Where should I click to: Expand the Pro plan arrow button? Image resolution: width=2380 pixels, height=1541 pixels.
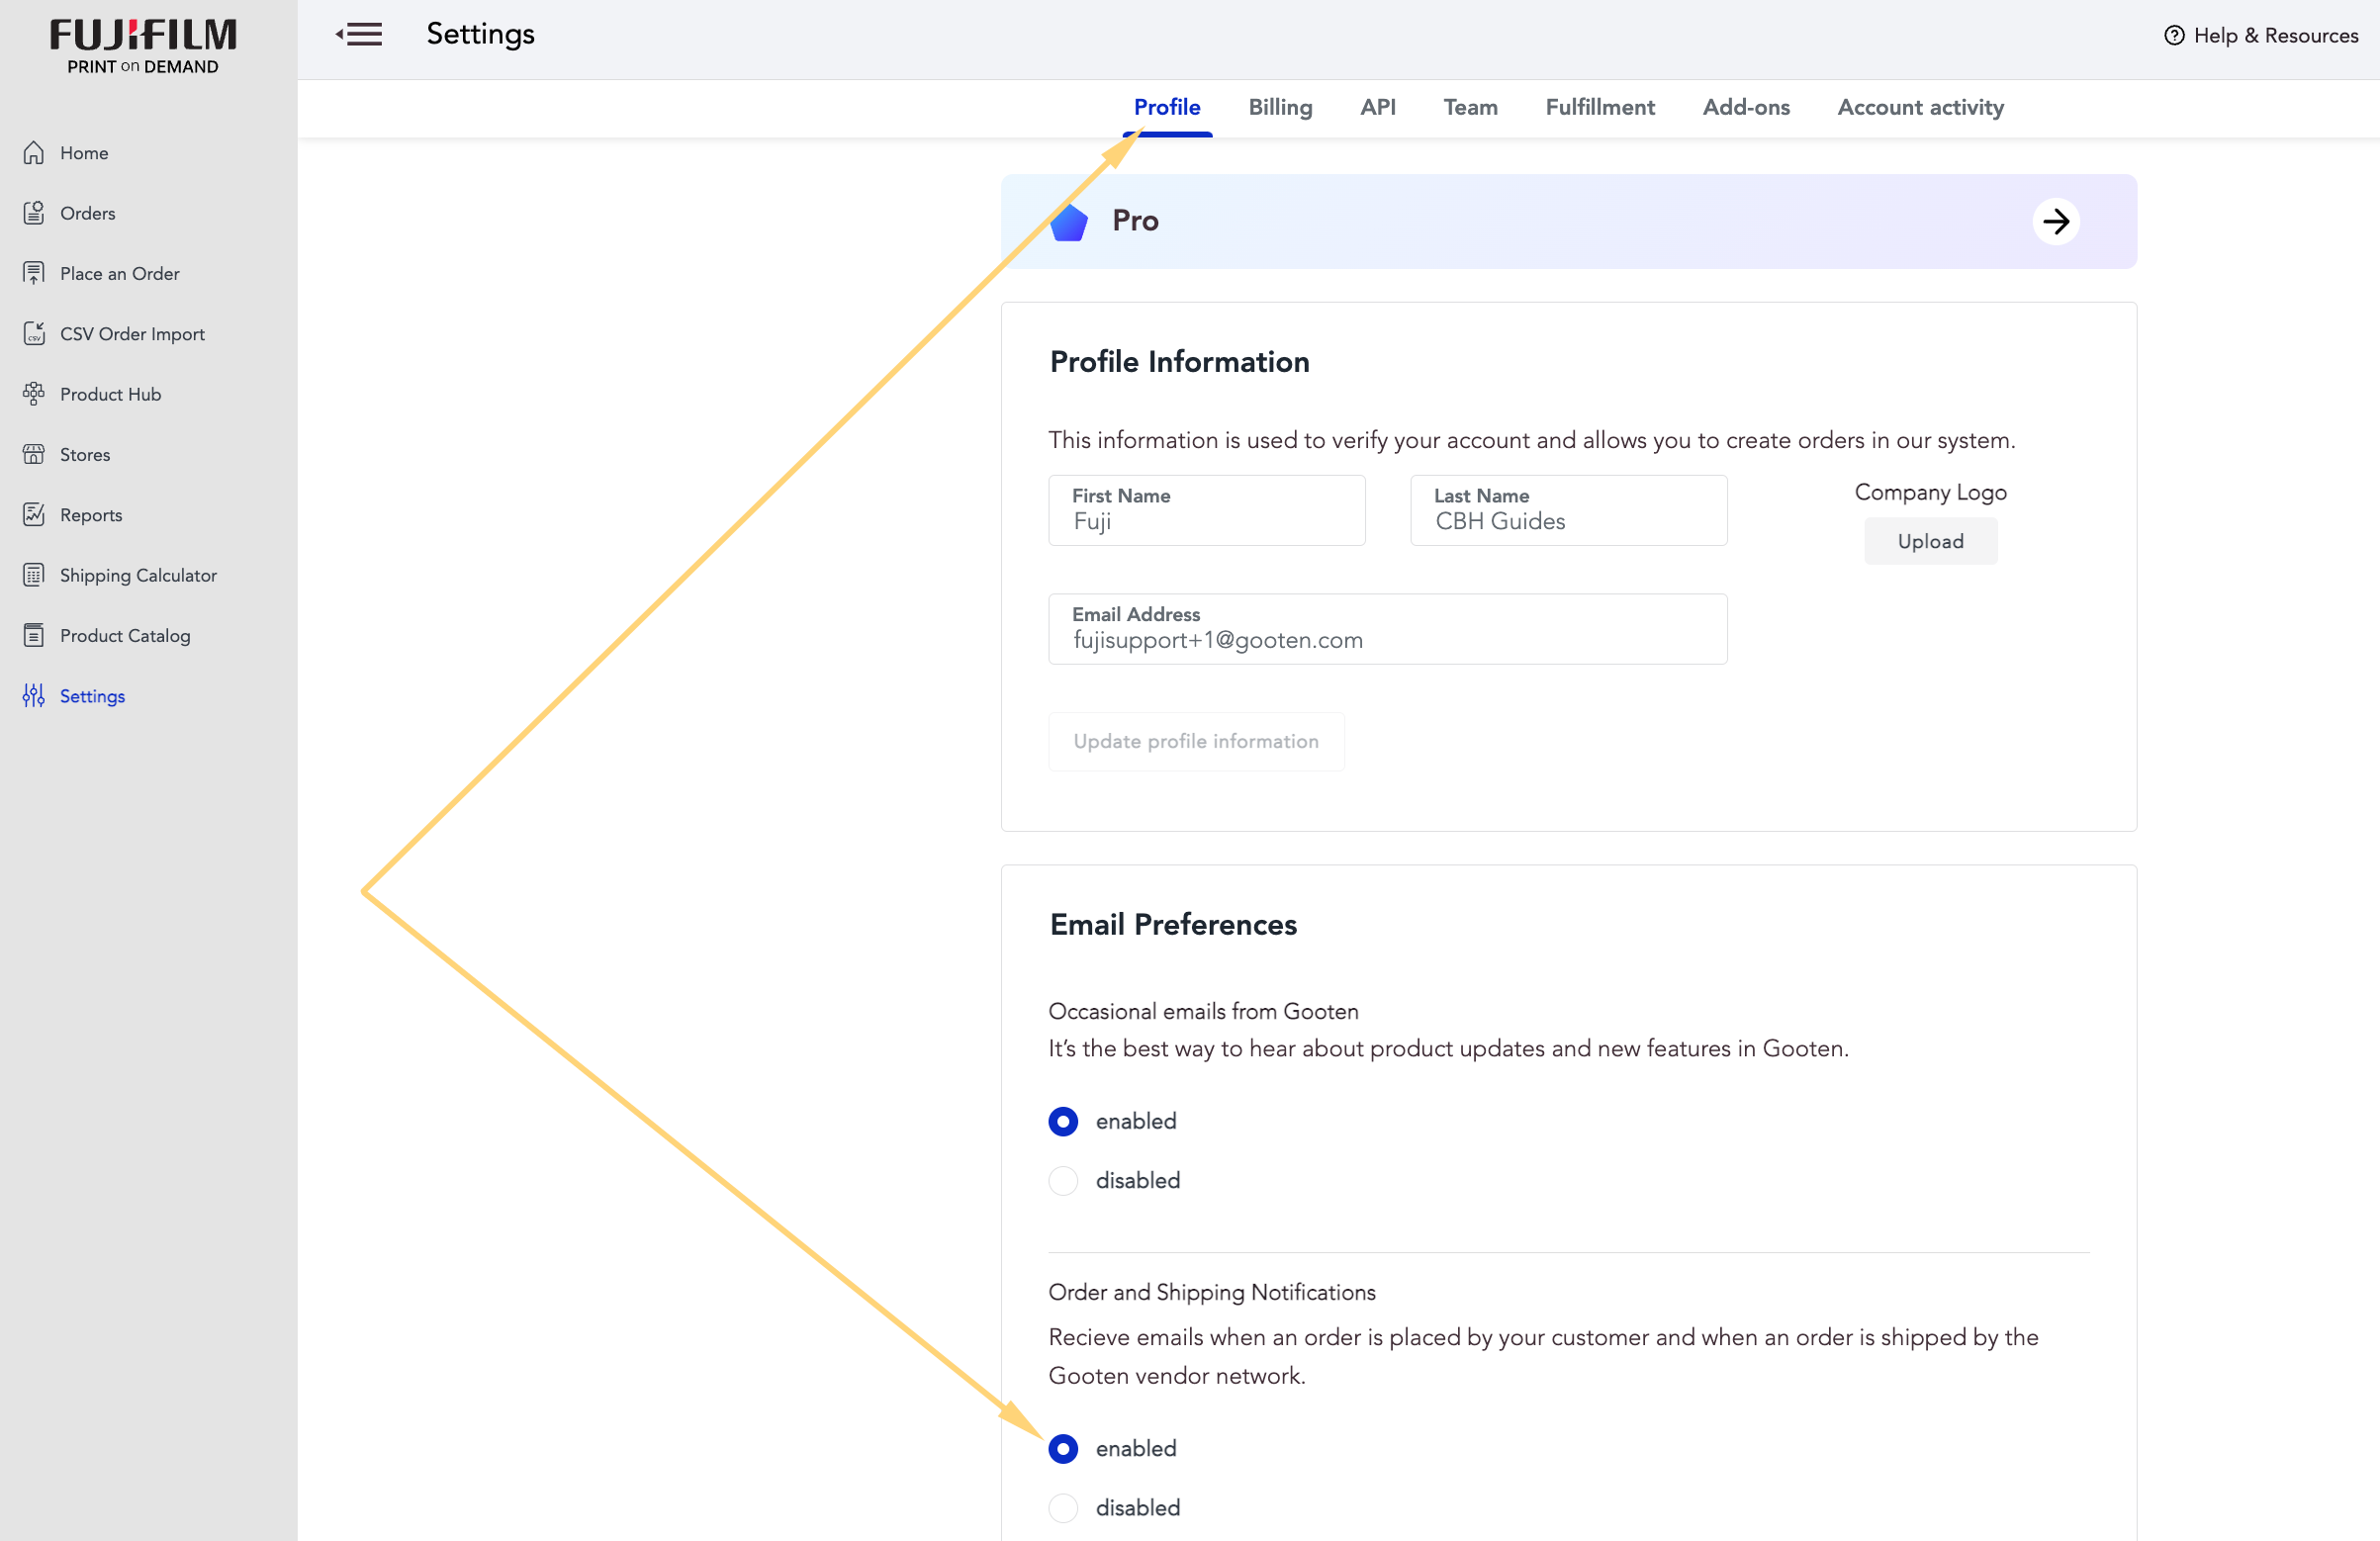(x=2055, y=221)
